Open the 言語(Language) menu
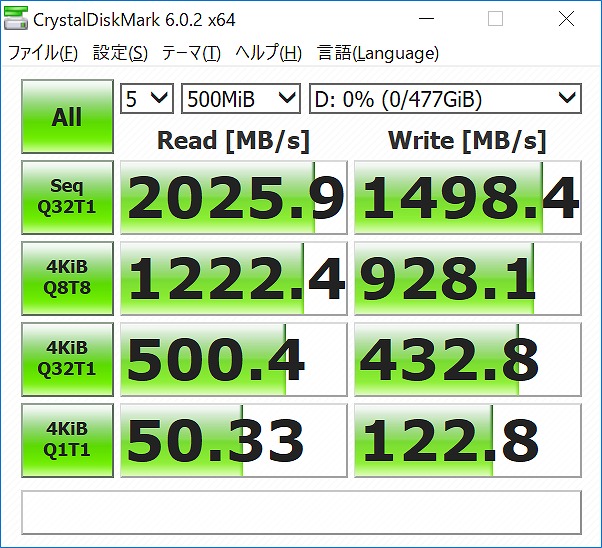Viewport: 602px width, 548px height. click(x=378, y=53)
